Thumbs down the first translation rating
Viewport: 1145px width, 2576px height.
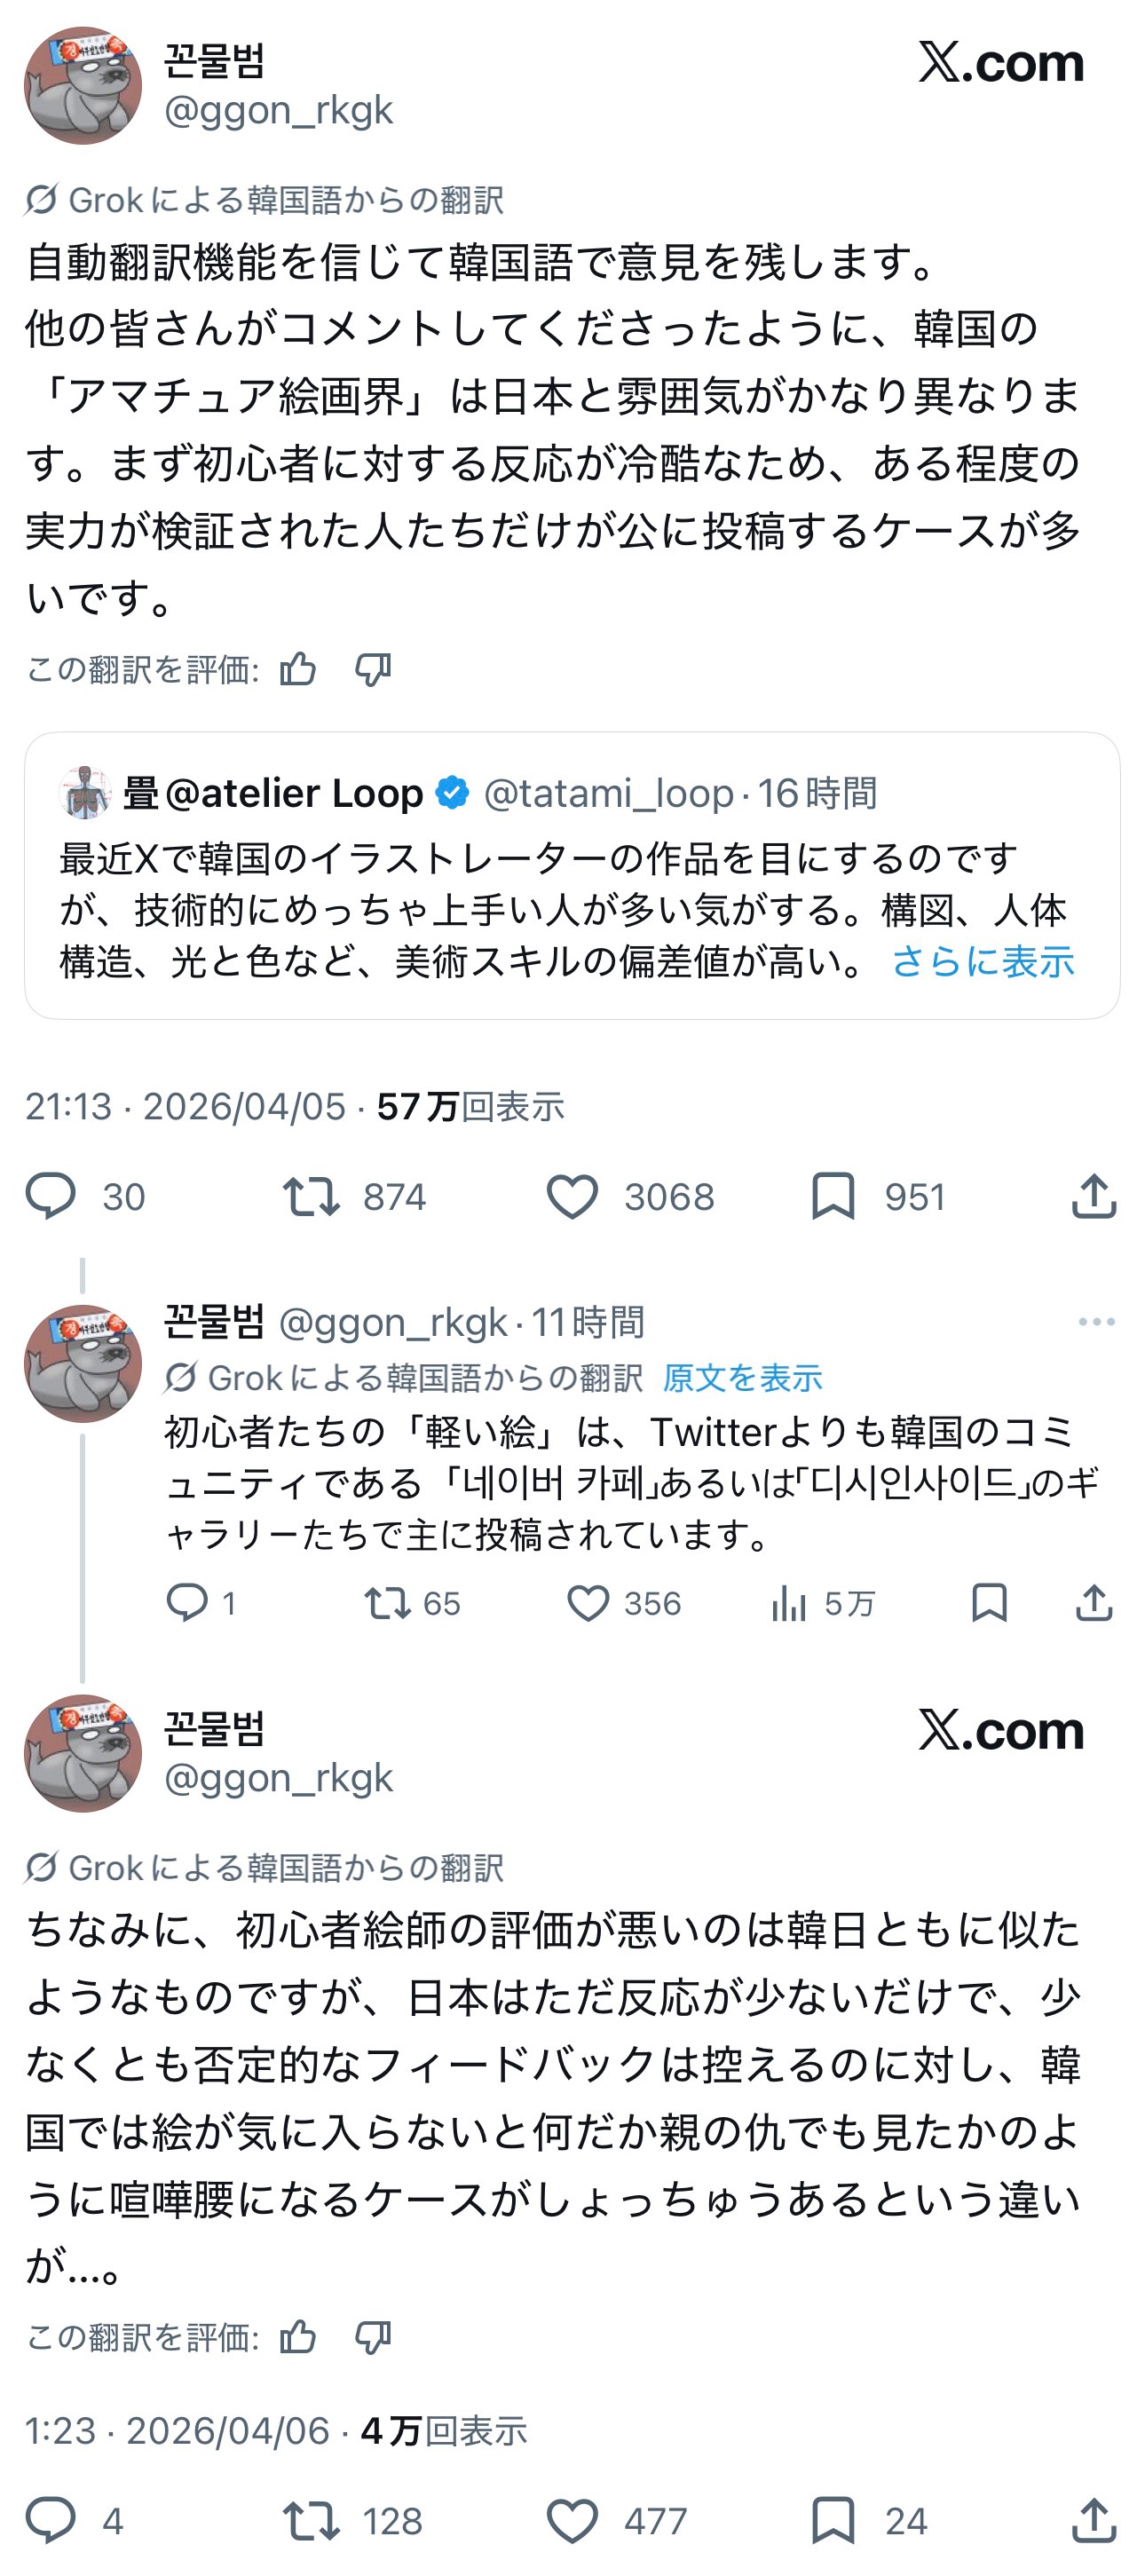click(373, 669)
